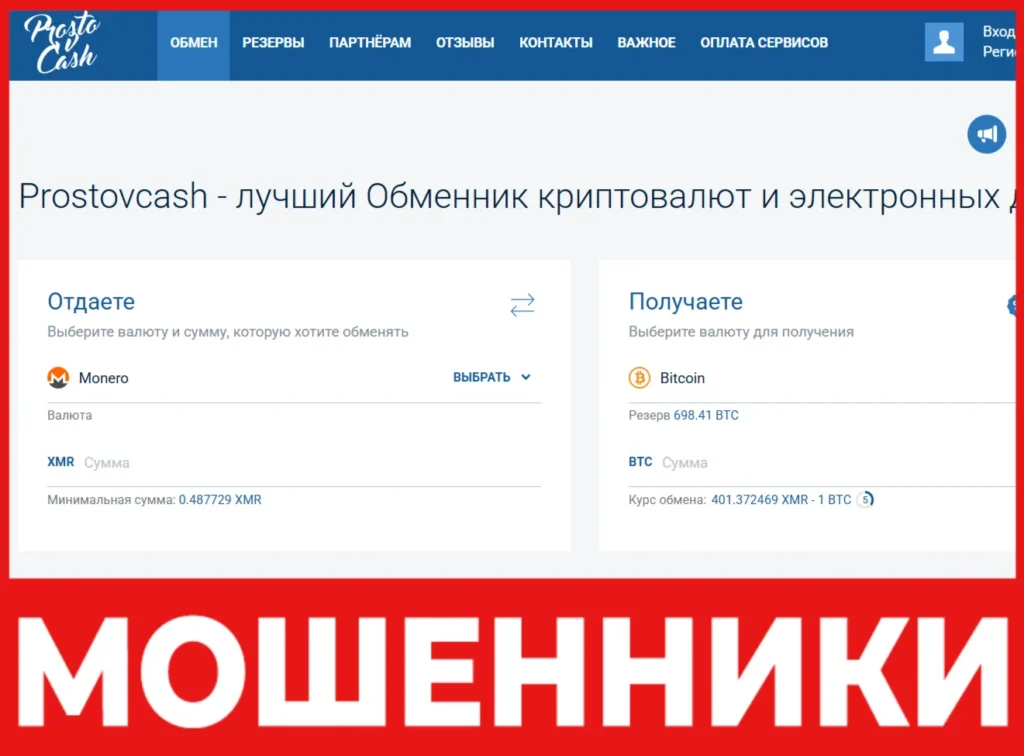1024x756 pixels.
Task: Click the swap currencies arrows icon
Action: pos(522,305)
